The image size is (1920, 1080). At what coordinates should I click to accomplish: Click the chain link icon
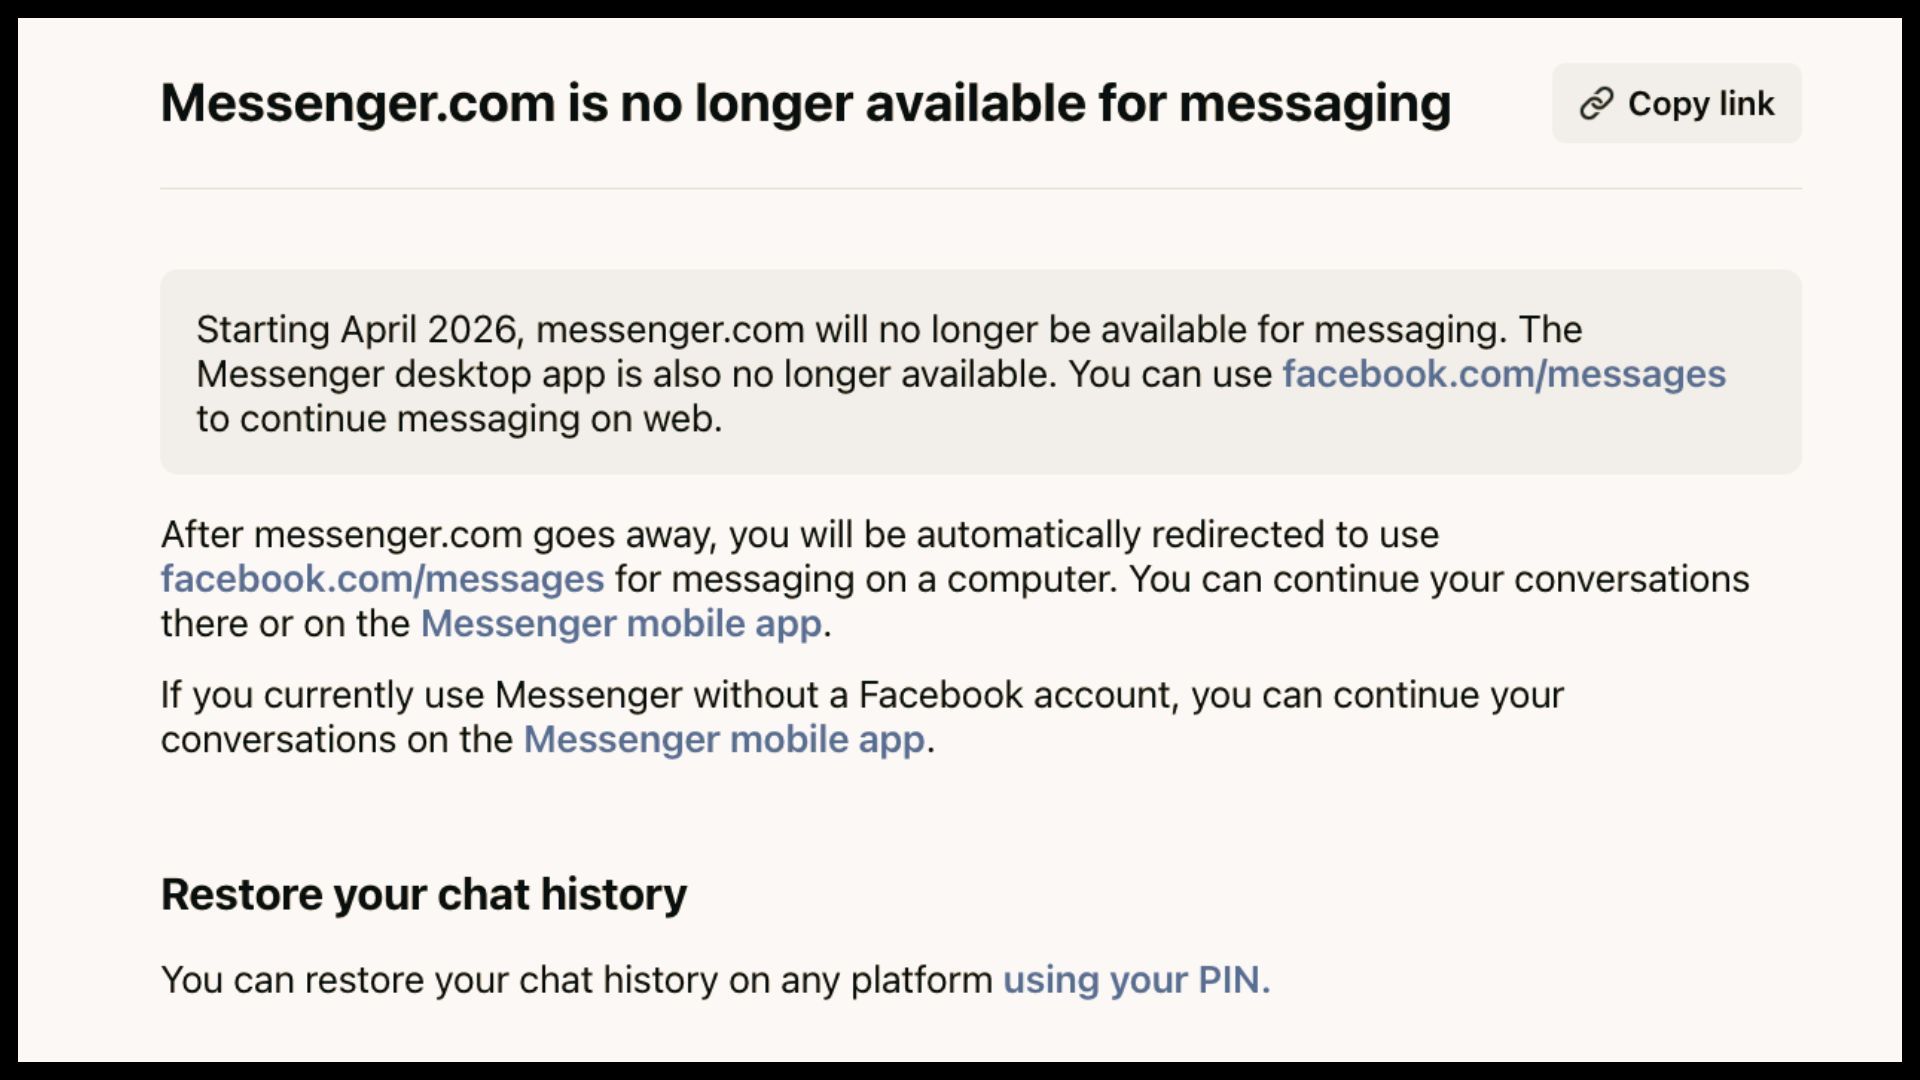coord(1596,104)
